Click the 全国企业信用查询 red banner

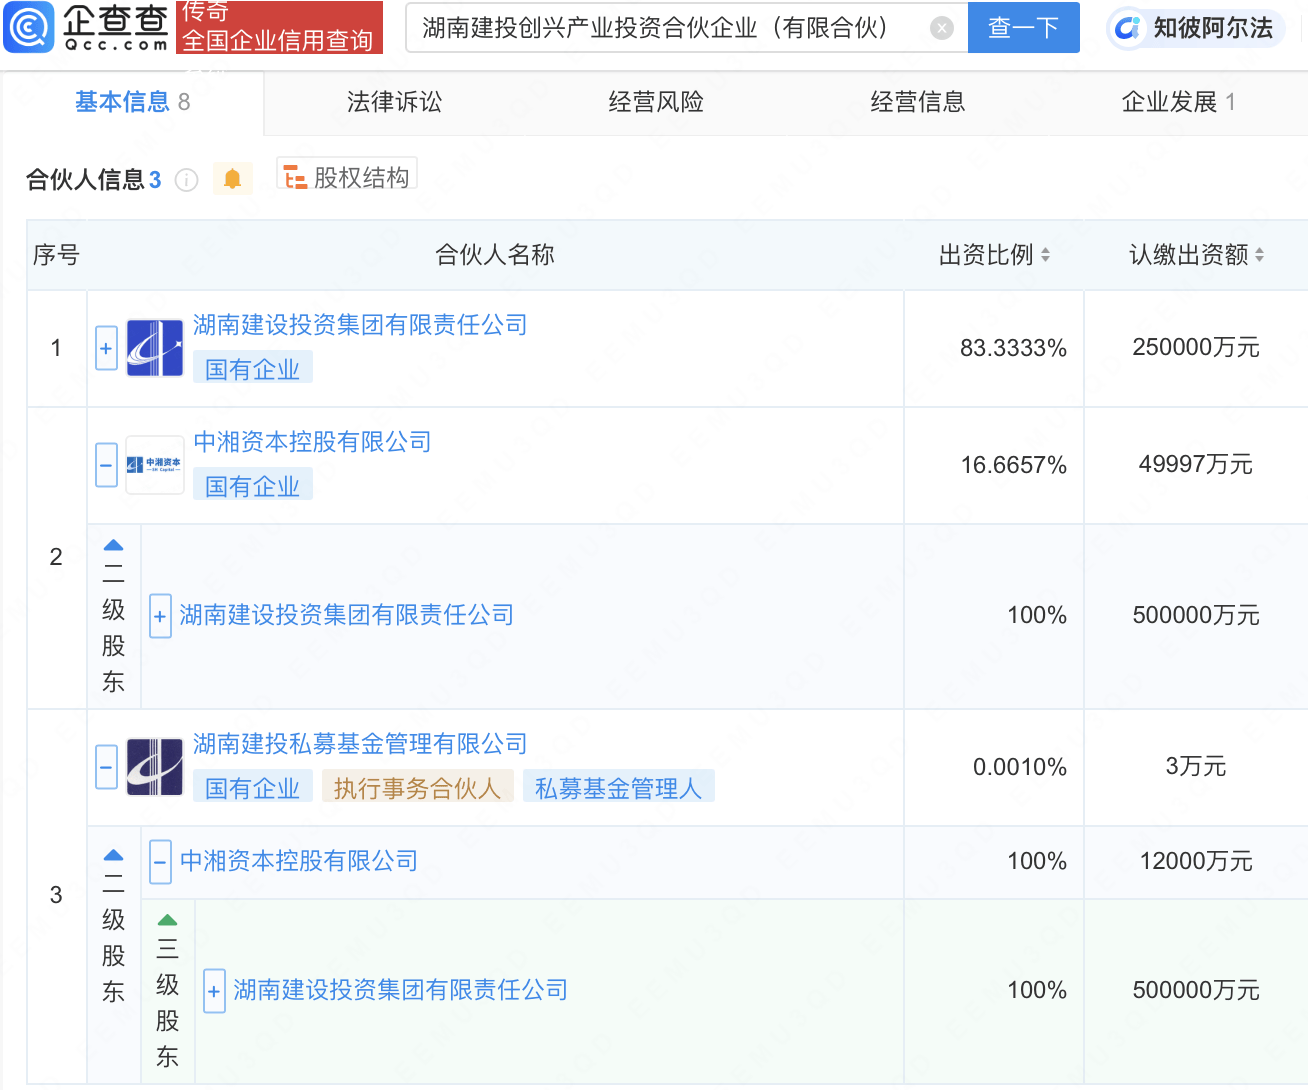[279, 27]
